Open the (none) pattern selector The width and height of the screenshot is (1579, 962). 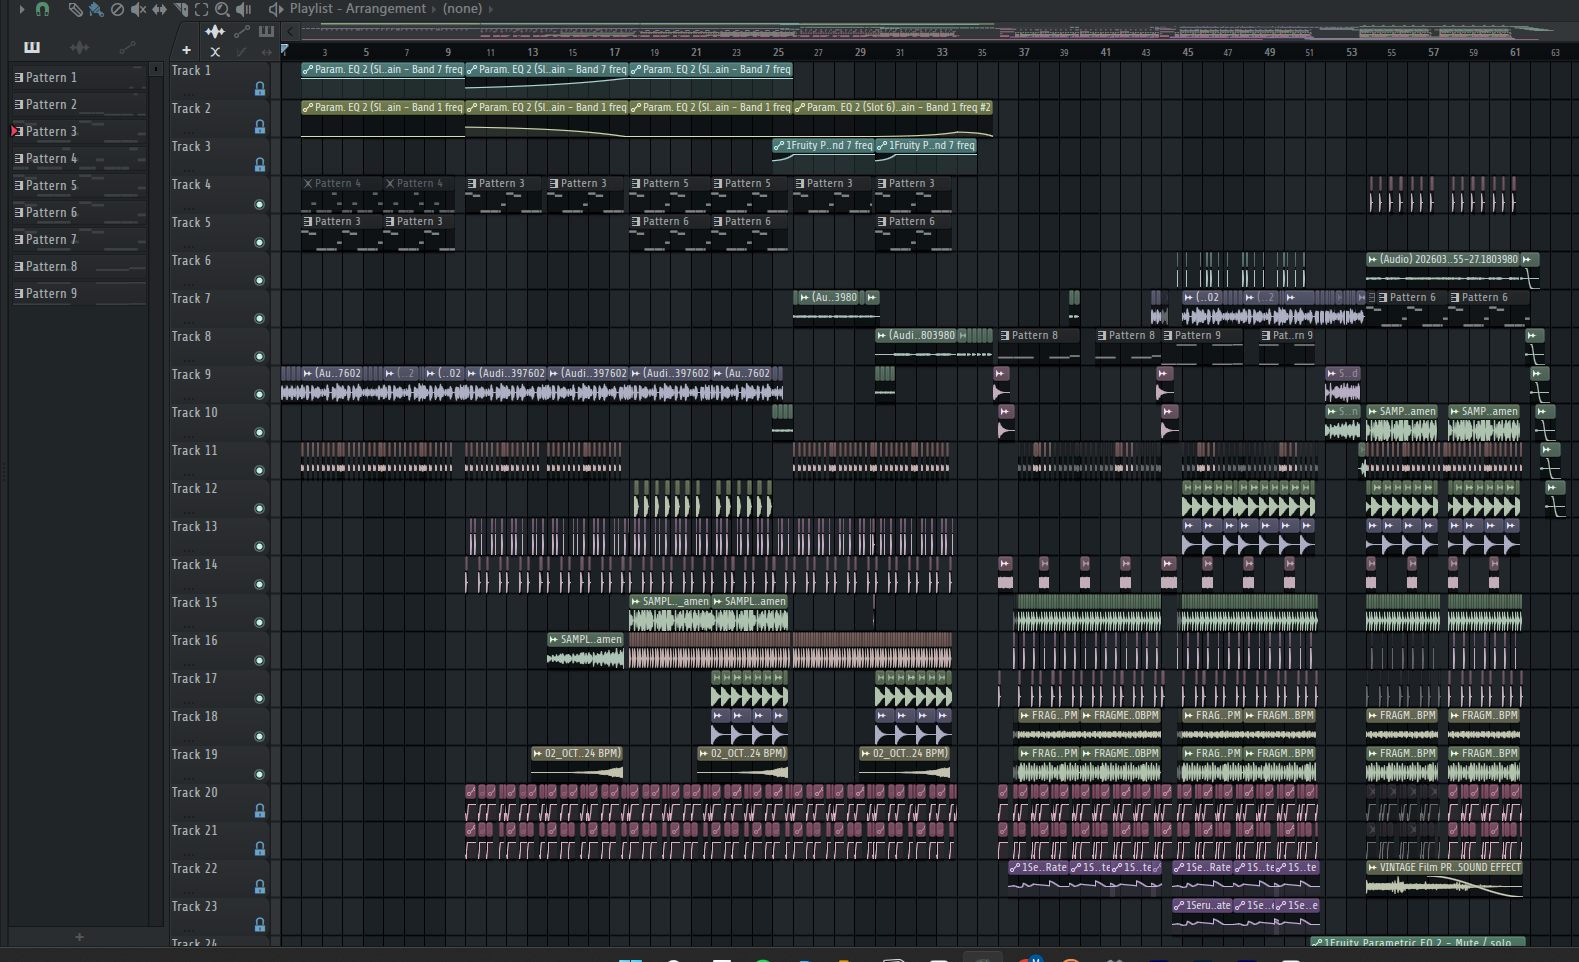(462, 9)
